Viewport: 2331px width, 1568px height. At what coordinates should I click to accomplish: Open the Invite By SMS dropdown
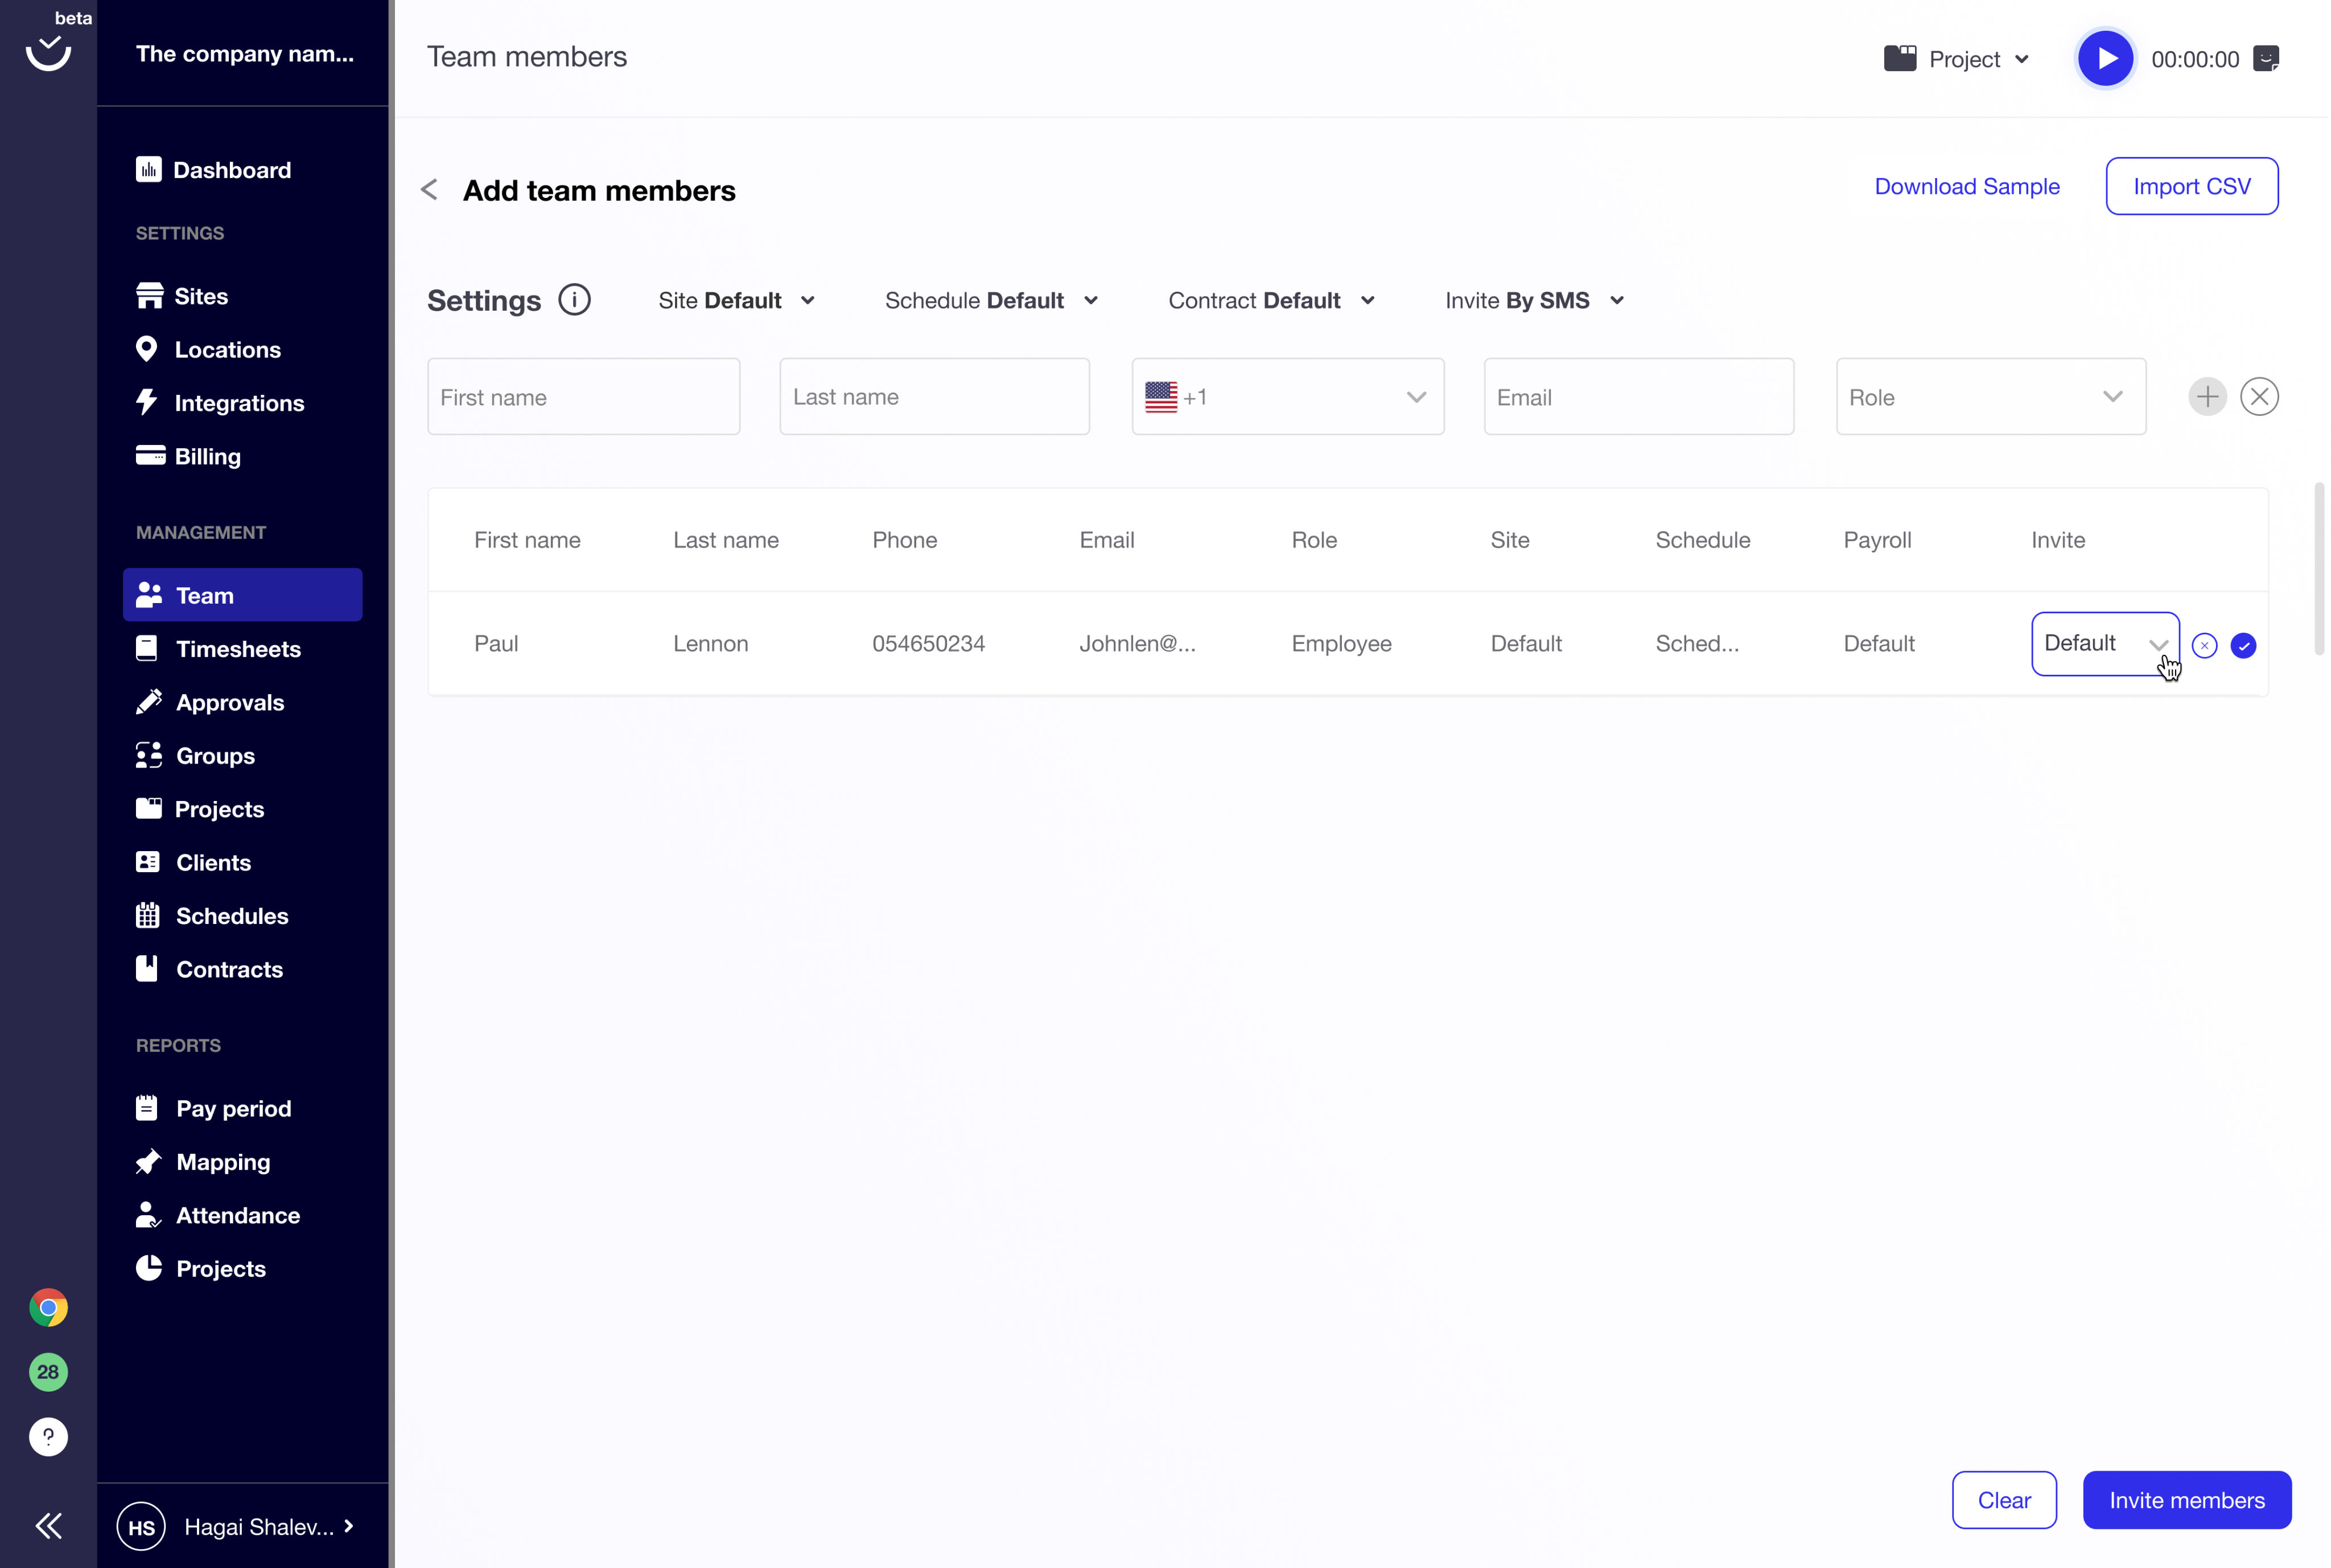pos(1534,300)
